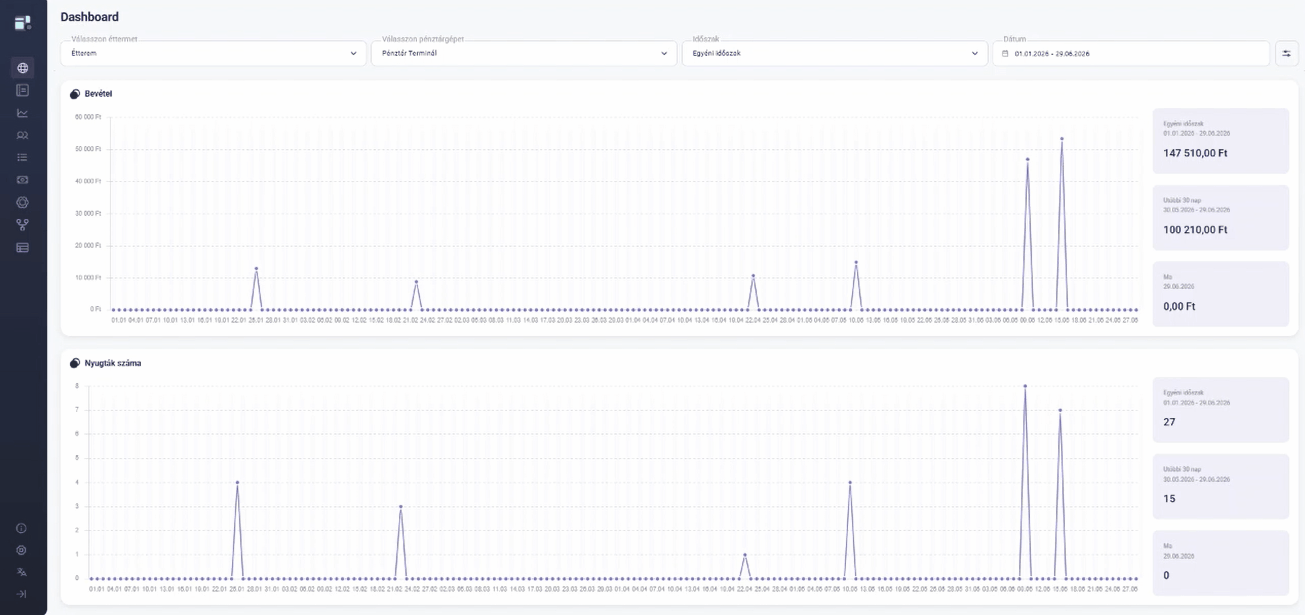Open the cash banknote sidebar icon
The height and width of the screenshot is (615, 1305).
(22, 180)
